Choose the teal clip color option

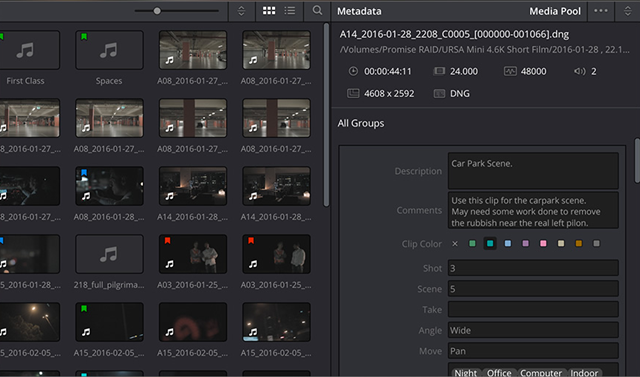point(490,244)
